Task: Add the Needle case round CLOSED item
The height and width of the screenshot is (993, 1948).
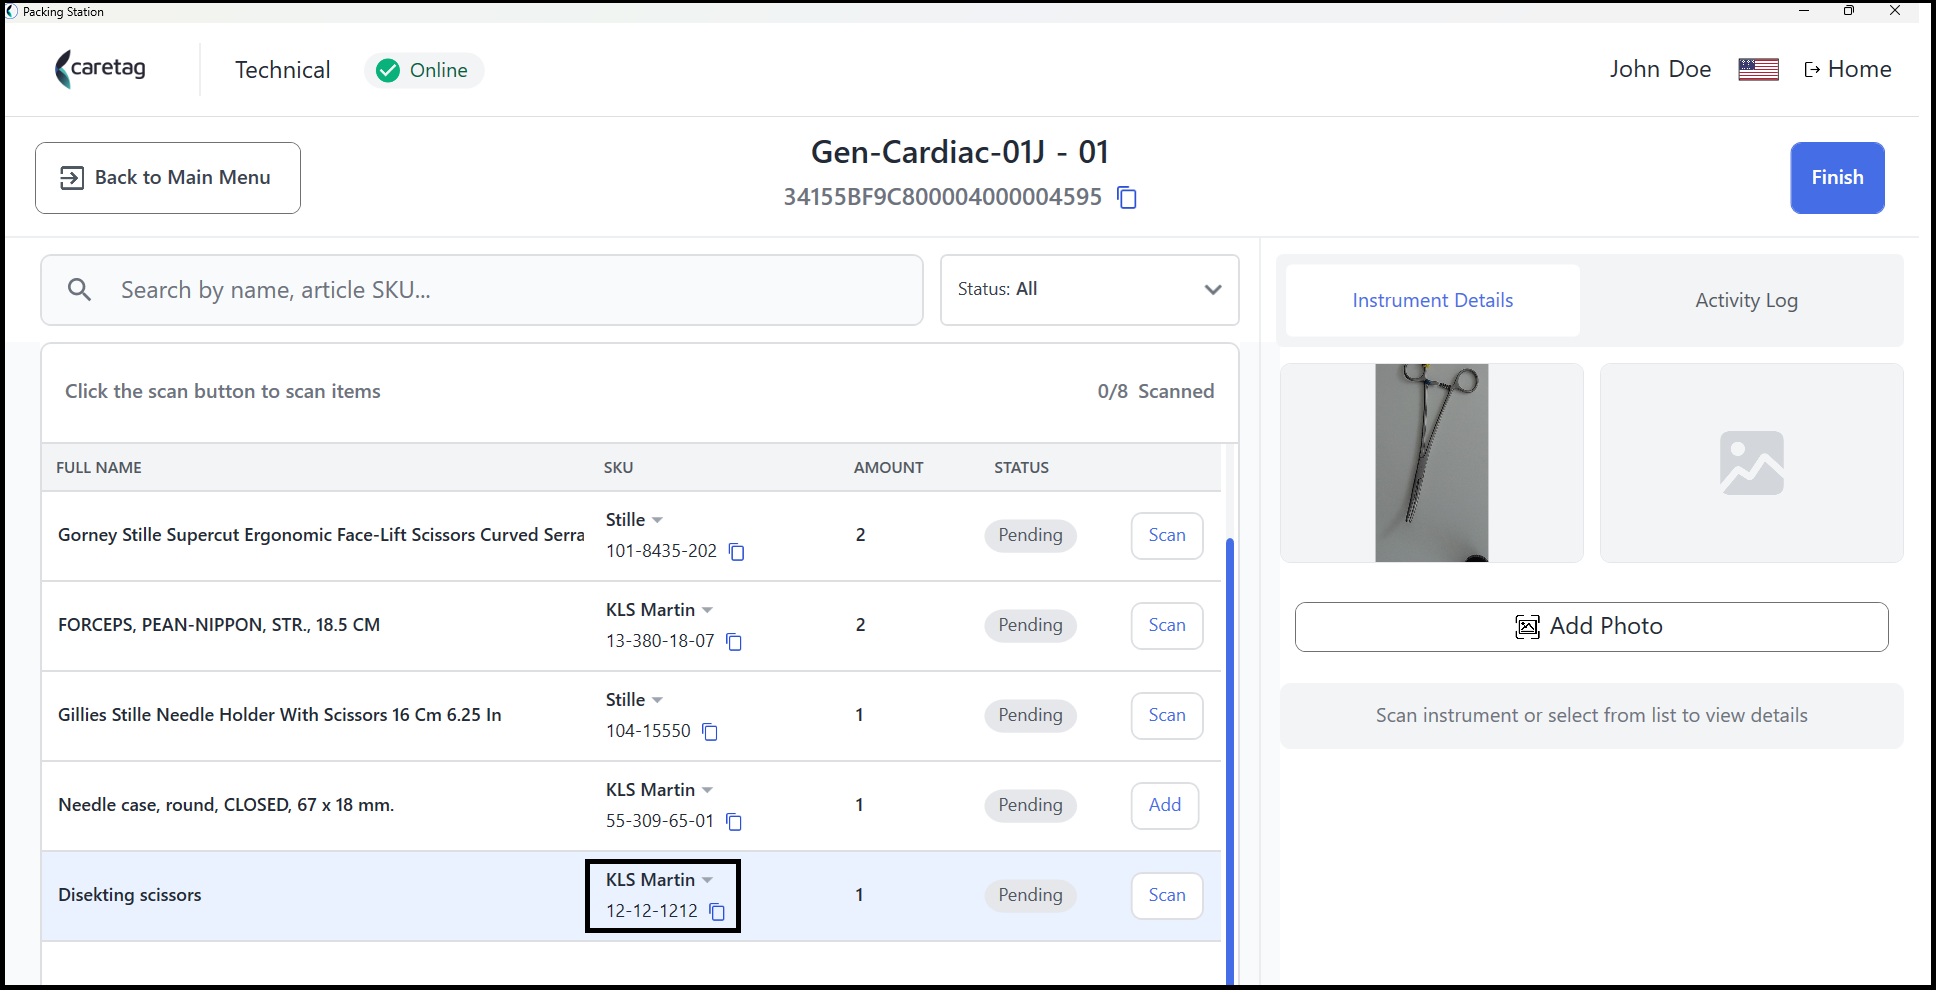Action: [x=1164, y=806]
